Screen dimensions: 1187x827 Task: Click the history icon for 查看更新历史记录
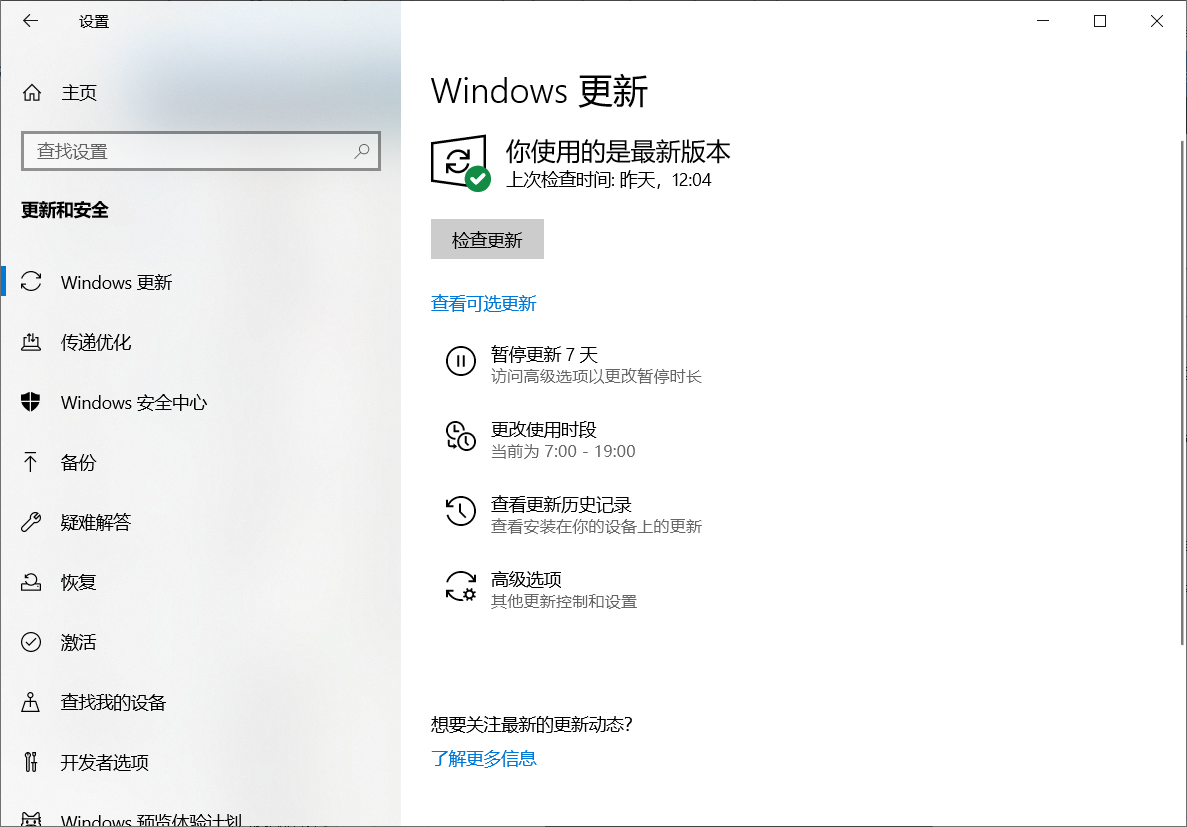pyautogui.click(x=460, y=511)
